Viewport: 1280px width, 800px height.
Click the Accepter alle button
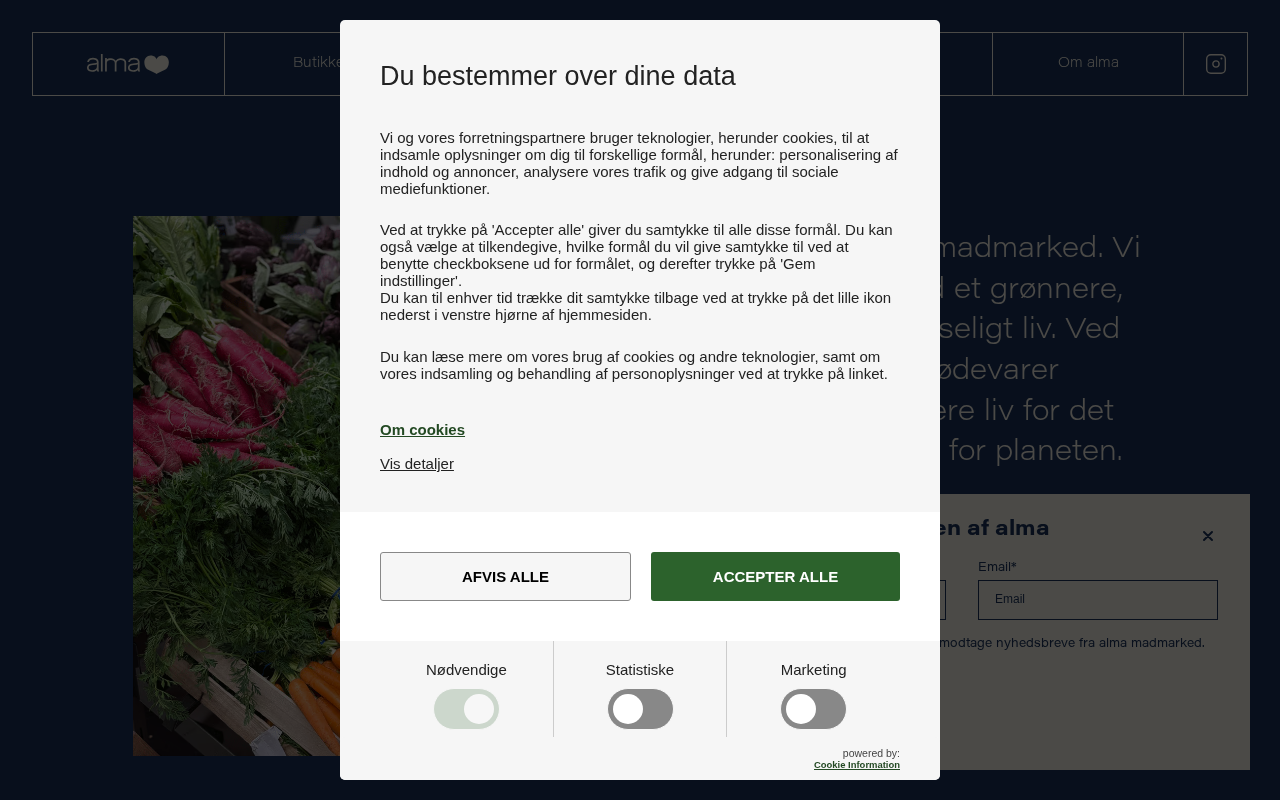775,576
